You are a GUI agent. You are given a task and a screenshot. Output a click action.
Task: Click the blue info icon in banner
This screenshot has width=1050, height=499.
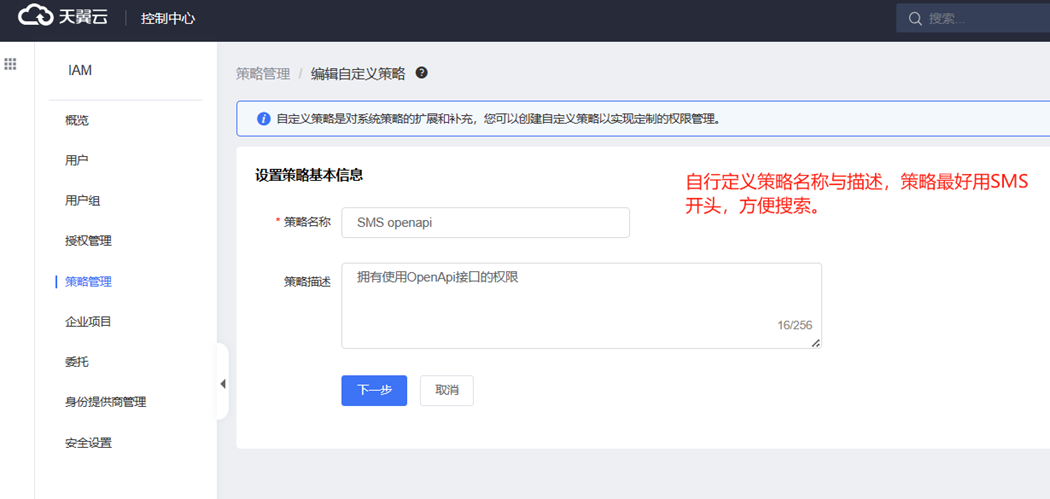click(264, 118)
